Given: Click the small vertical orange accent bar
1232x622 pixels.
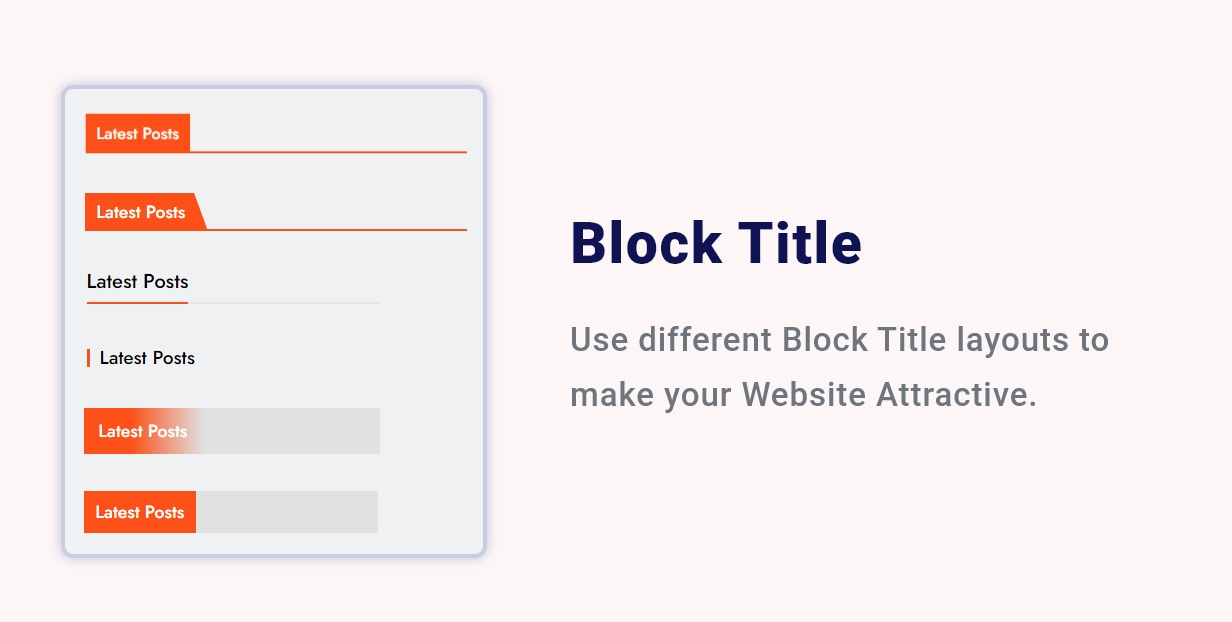Looking at the screenshot, I should (89, 358).
